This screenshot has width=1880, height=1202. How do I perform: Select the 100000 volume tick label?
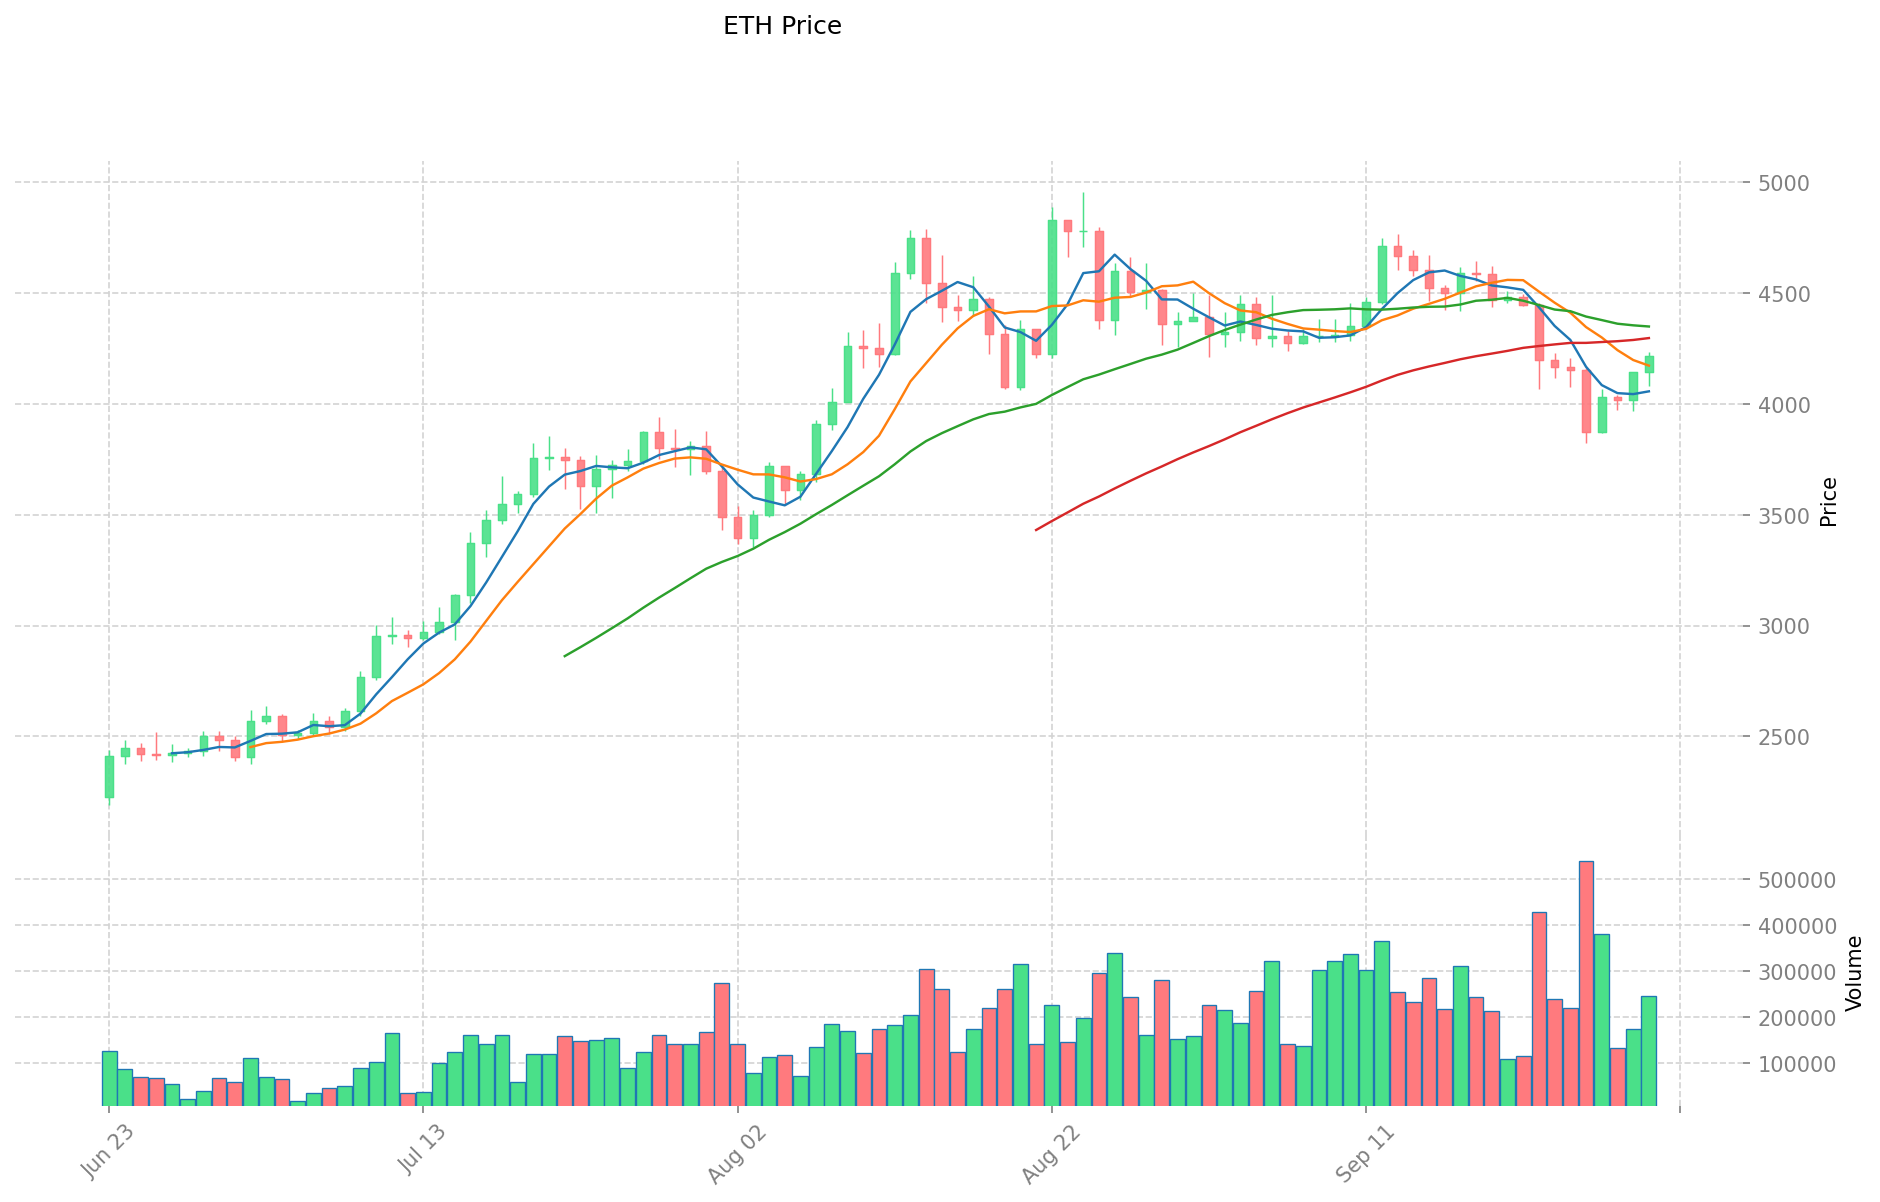(x=1797, y=1064)
